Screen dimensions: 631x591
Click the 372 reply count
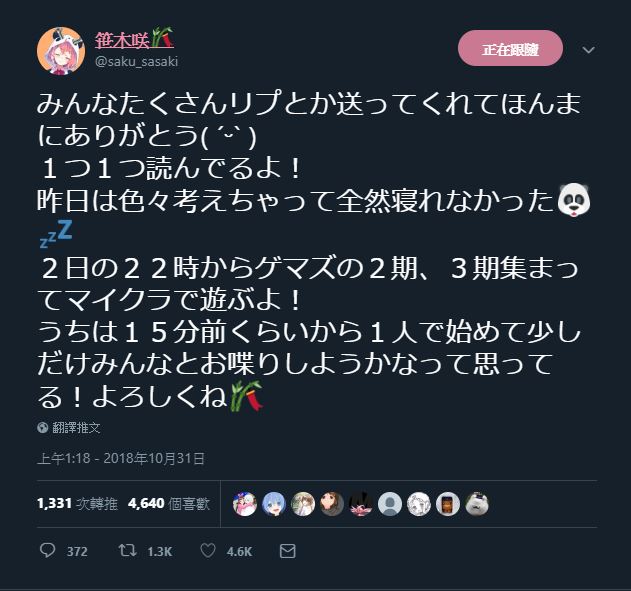point(77,551)
